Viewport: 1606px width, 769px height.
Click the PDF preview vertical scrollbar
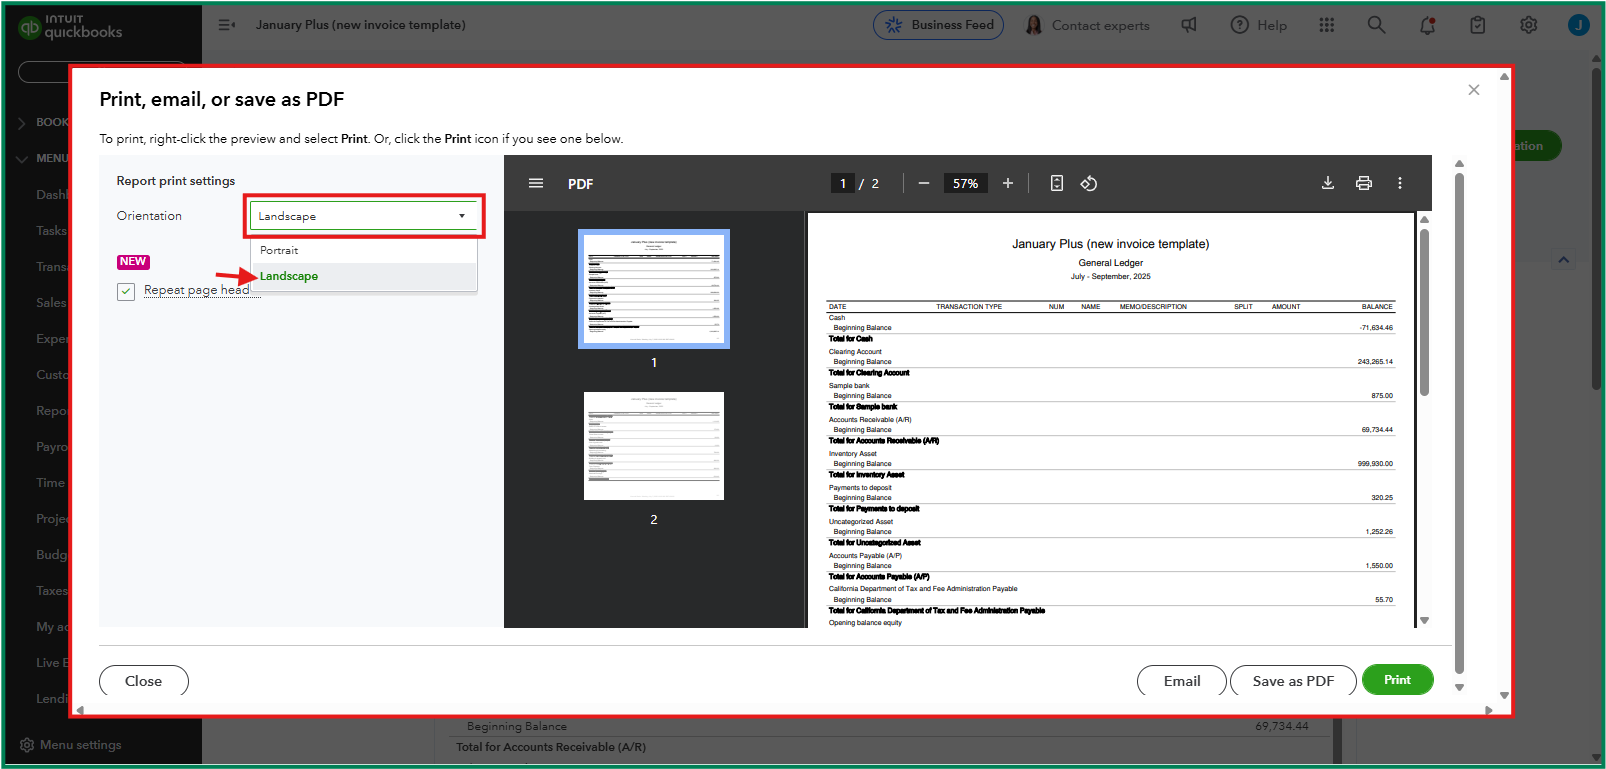(x=1424, y=312)
